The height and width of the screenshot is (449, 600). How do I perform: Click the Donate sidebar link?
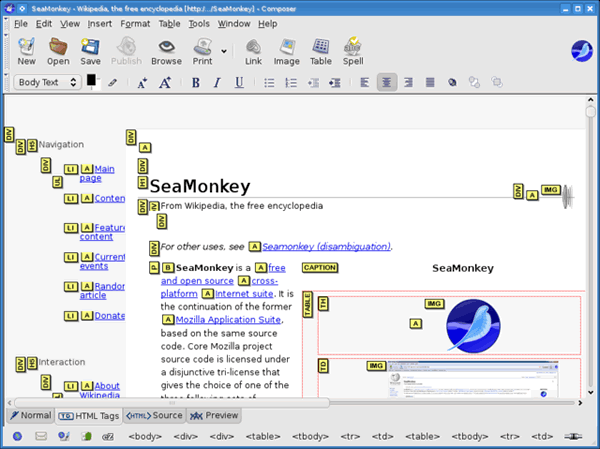[x=110, y=316]
